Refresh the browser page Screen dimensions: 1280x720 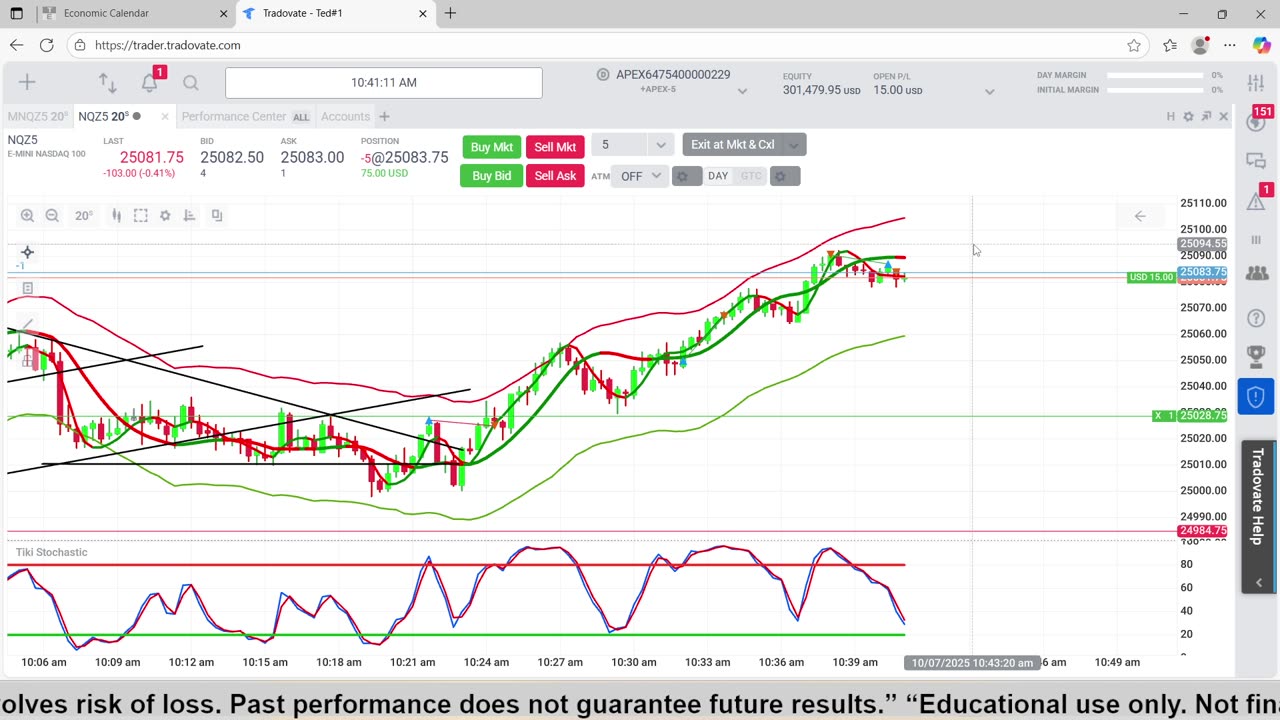coord(46,45)
